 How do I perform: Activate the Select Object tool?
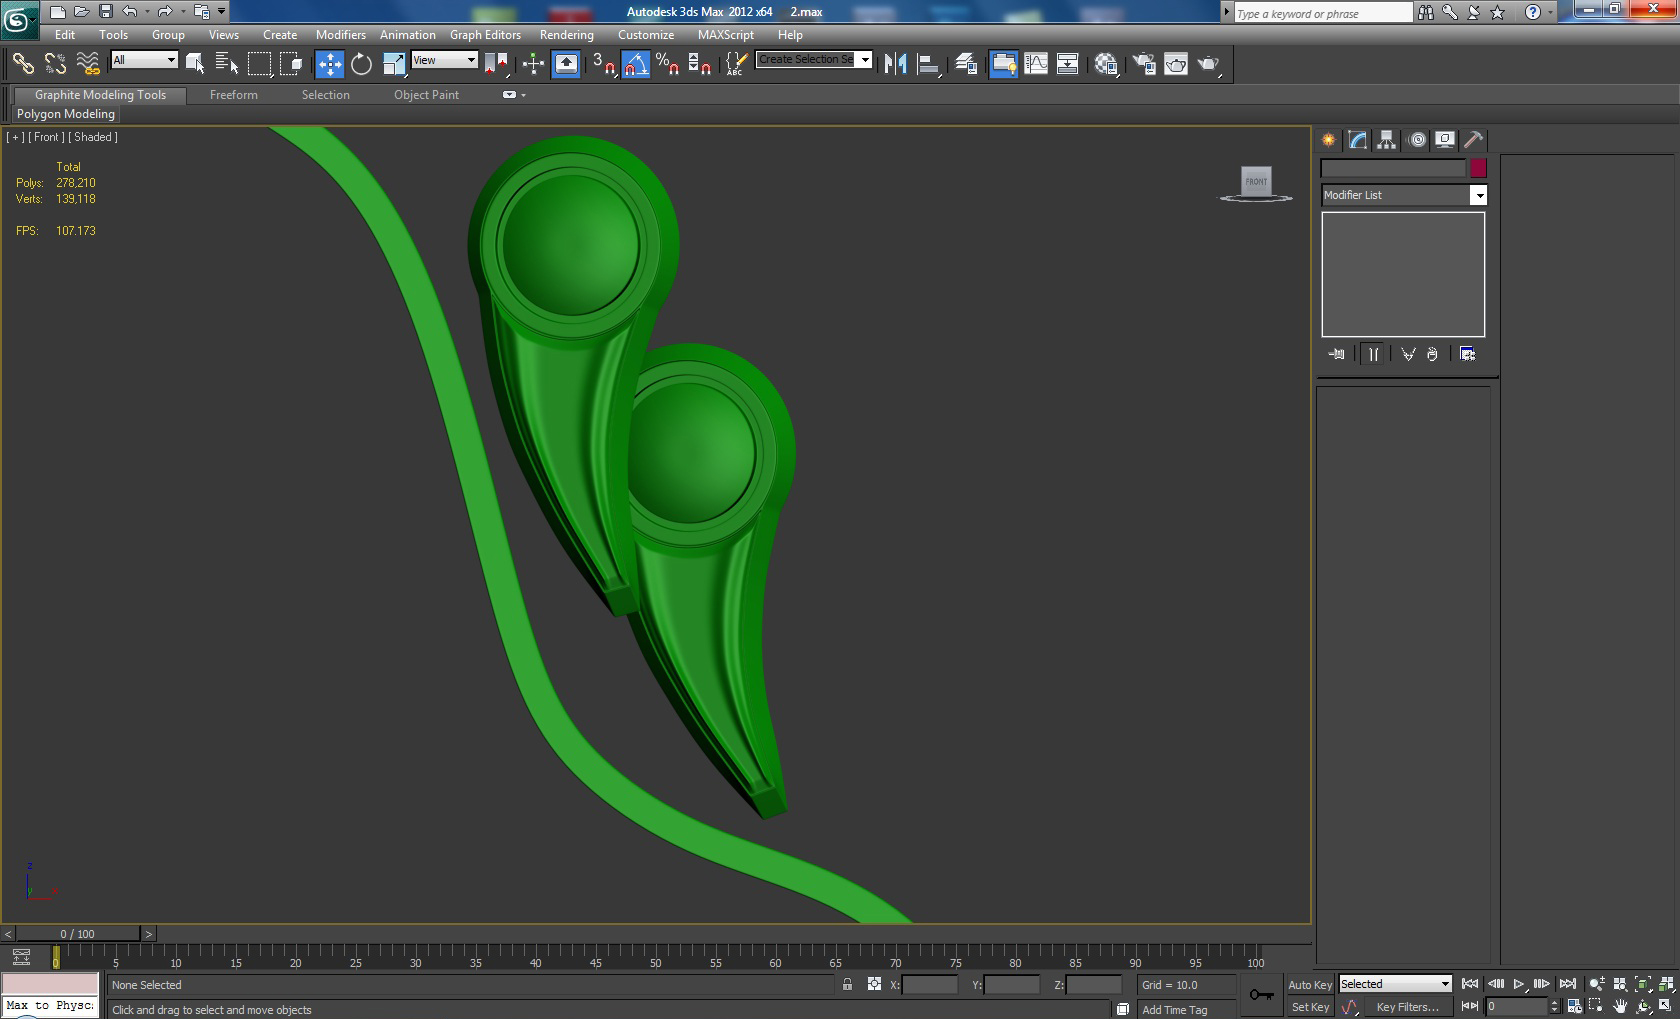(195, 64)
